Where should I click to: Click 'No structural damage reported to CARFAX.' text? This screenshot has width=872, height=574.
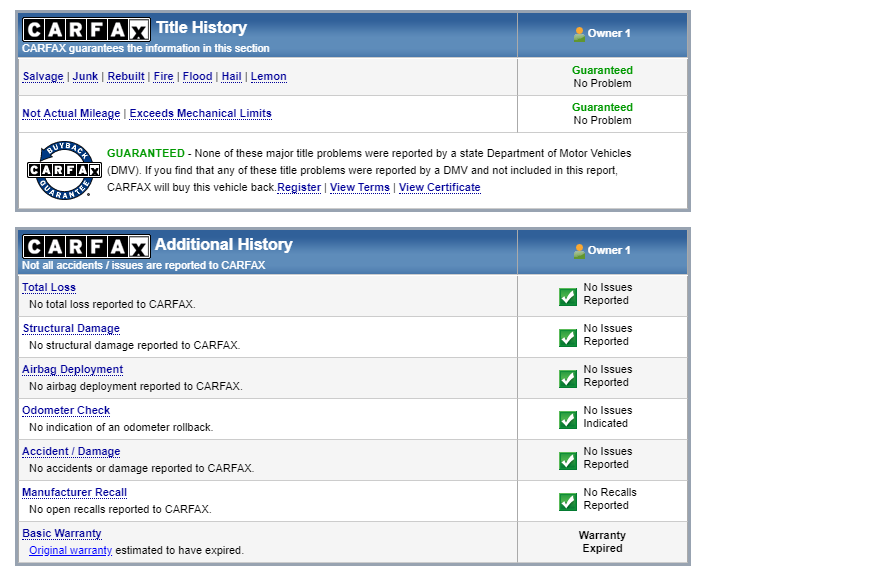pyautogui.click(x=135, y=345)
